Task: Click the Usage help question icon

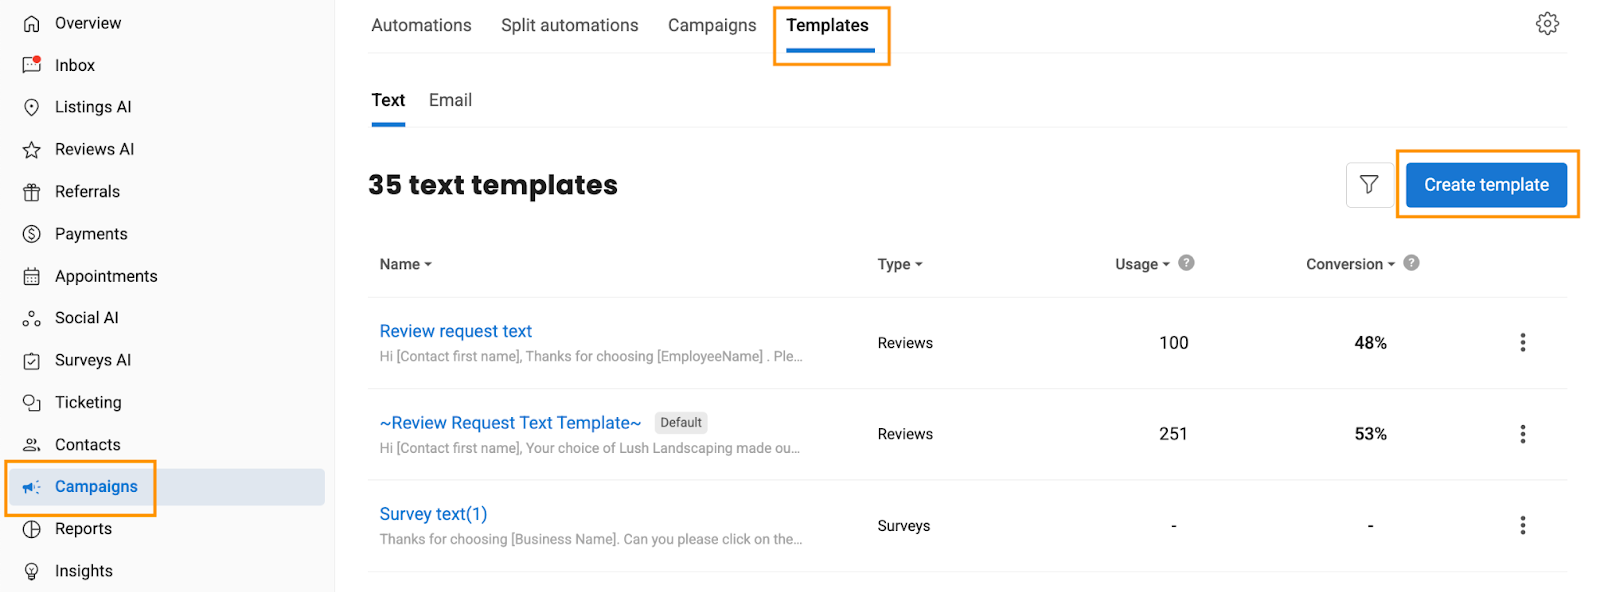Action: point(1186,263)
